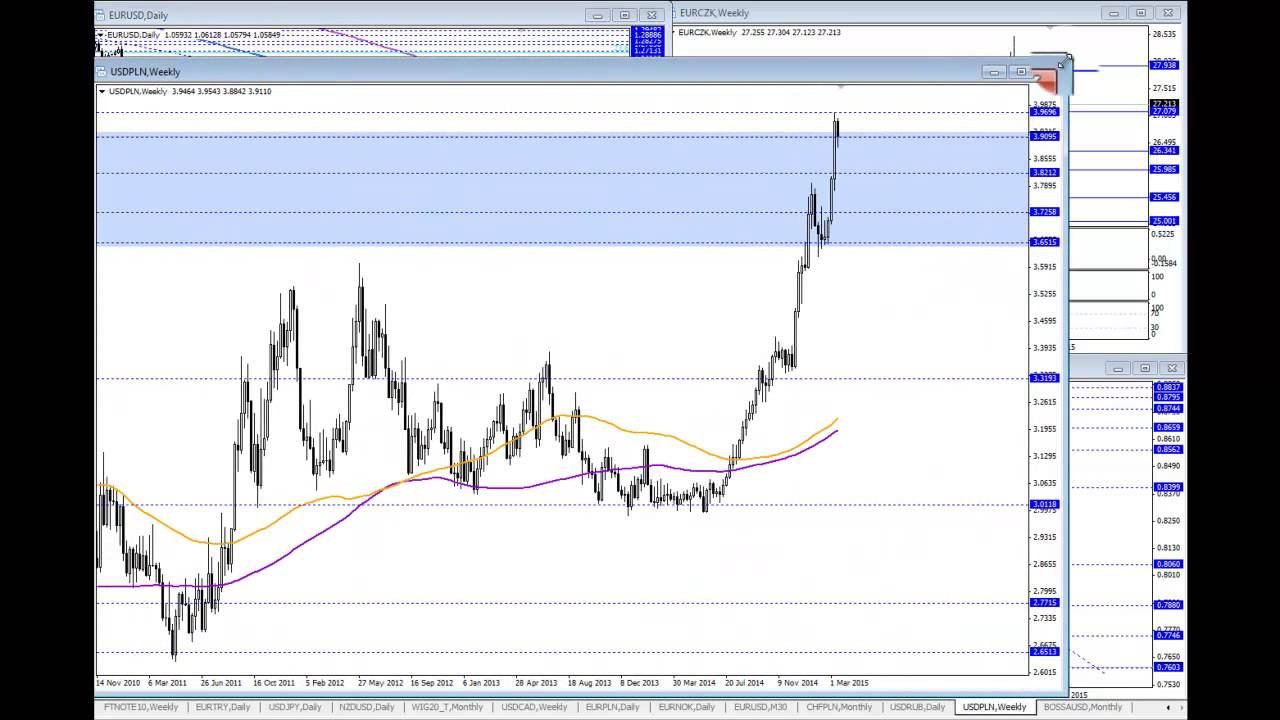1280x720 pixels.
Task: Click the 0.8837 level label in lower-right chart
Action: [x=1168, y=388]
